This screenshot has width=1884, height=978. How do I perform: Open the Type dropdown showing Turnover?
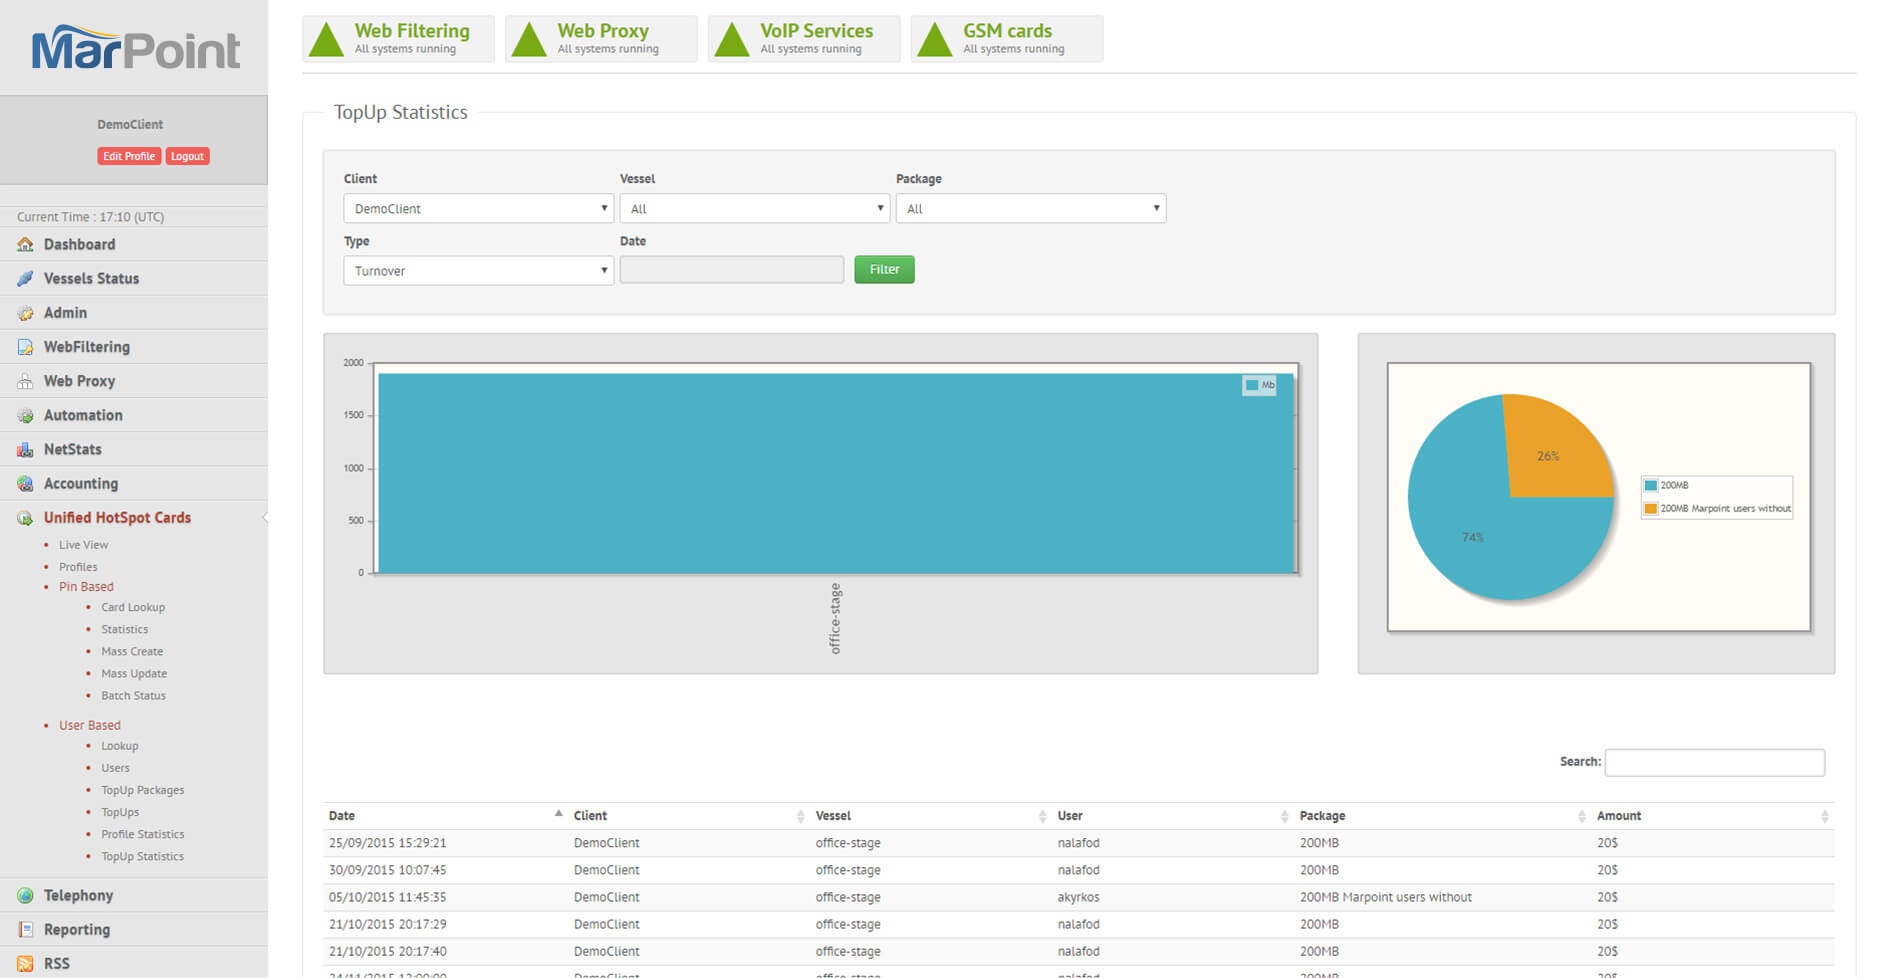pyautogui.click(x=478, y=270)
